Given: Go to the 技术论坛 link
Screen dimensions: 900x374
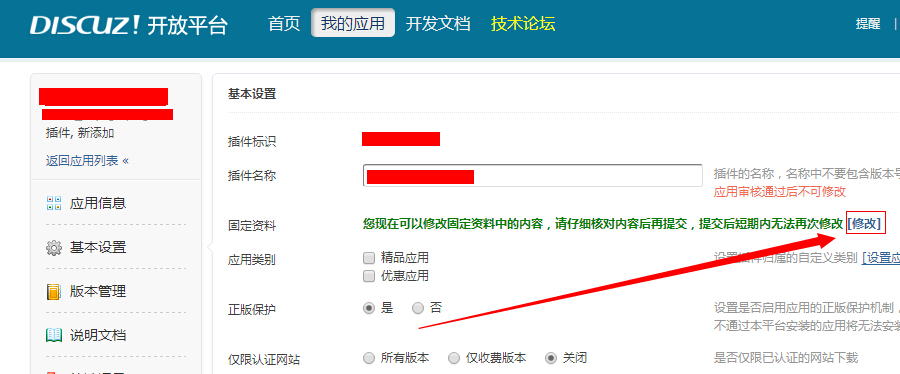Looking at the screenshot, I should [523, 24].
